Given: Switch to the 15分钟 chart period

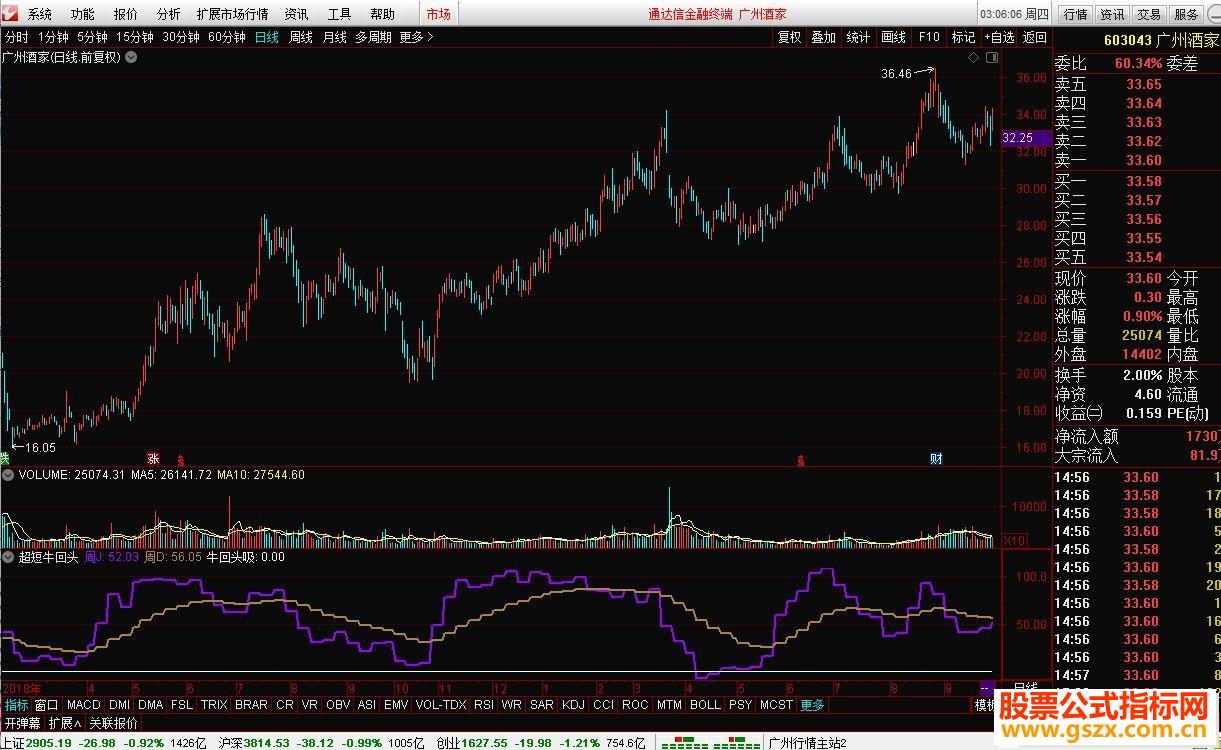Looking at the screenshot, I should 135,37.
